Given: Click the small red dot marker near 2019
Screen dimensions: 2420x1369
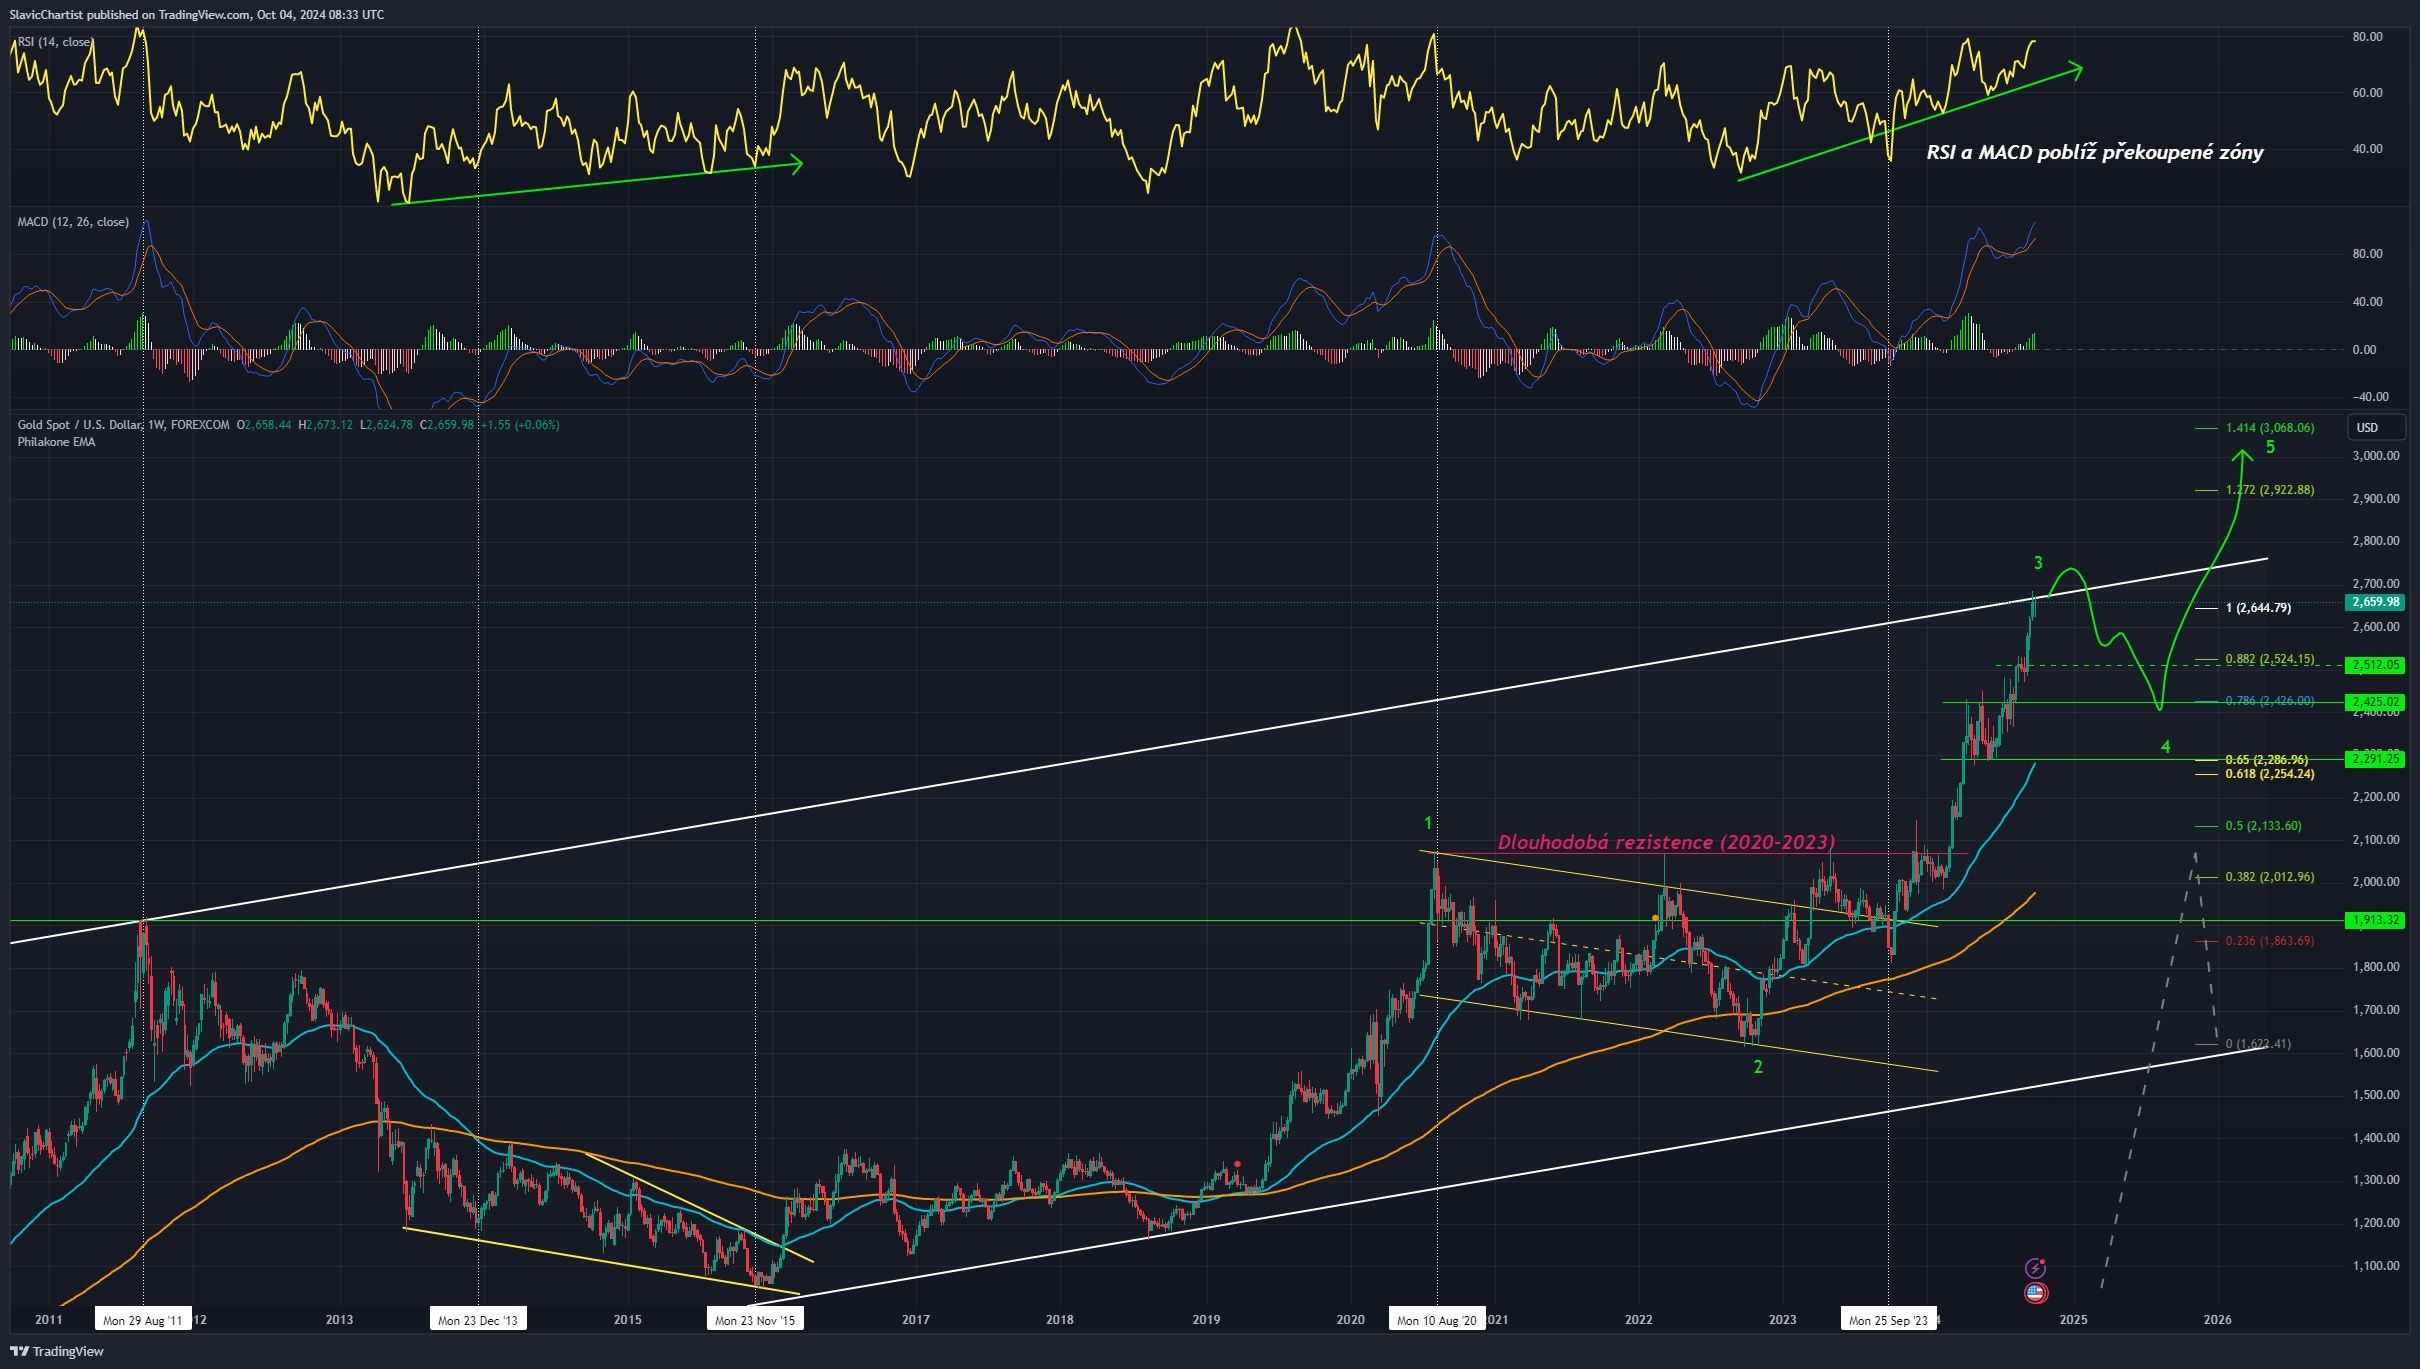Looking at the screenshot, I should pyautogui.click(x=1238, y=1163).
